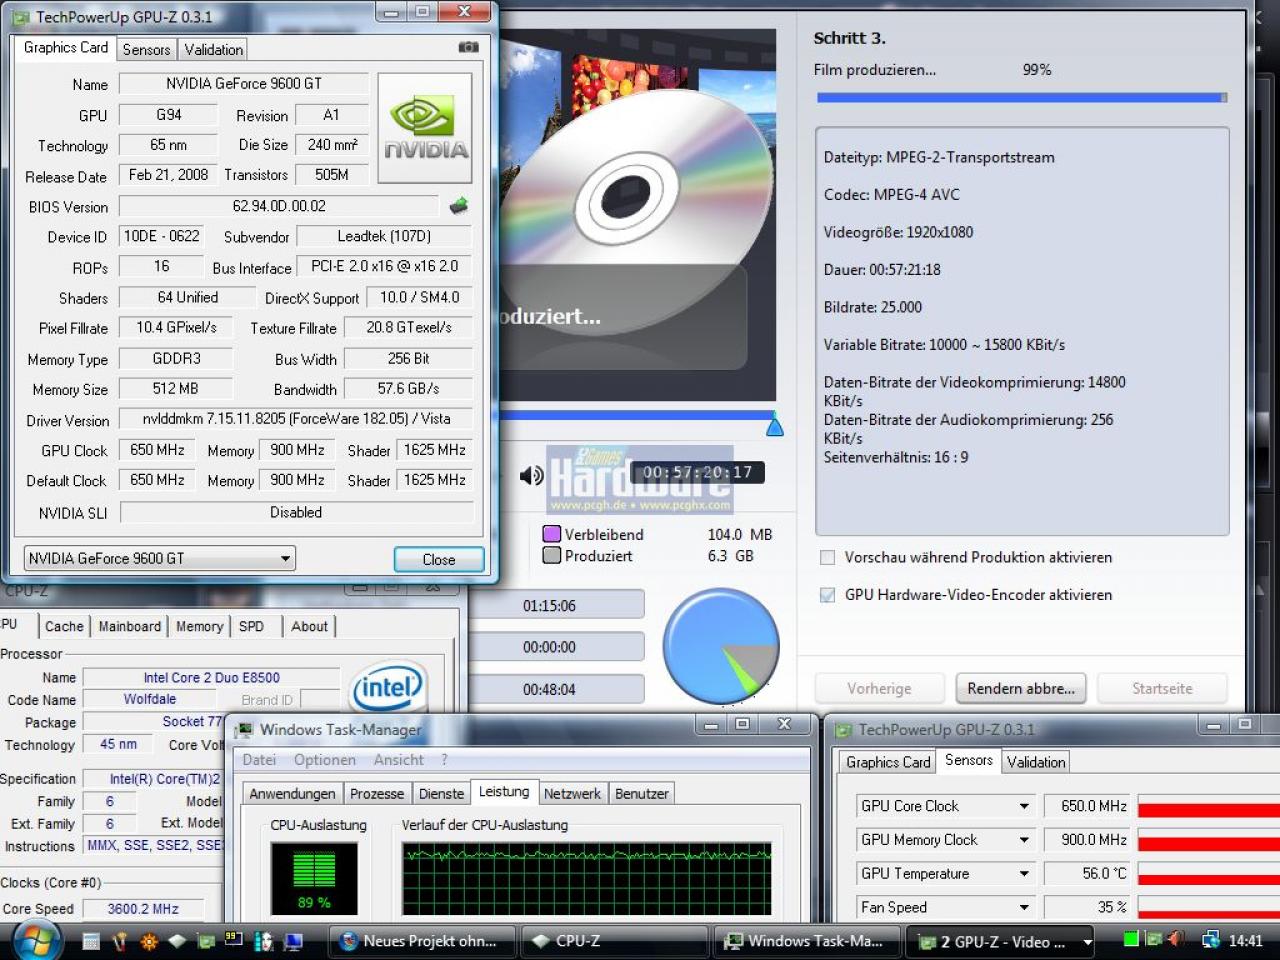Click the NVIDIA logo in GPU-Z

click(x=425, y=127)
